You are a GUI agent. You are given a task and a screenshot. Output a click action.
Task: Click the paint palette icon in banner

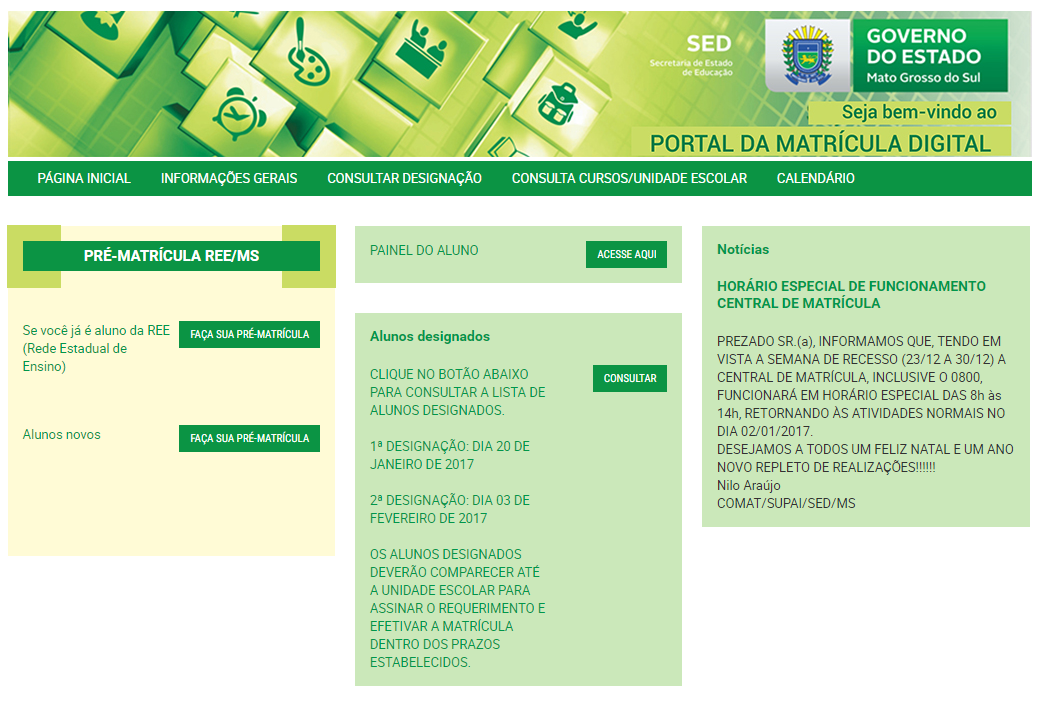306,55
